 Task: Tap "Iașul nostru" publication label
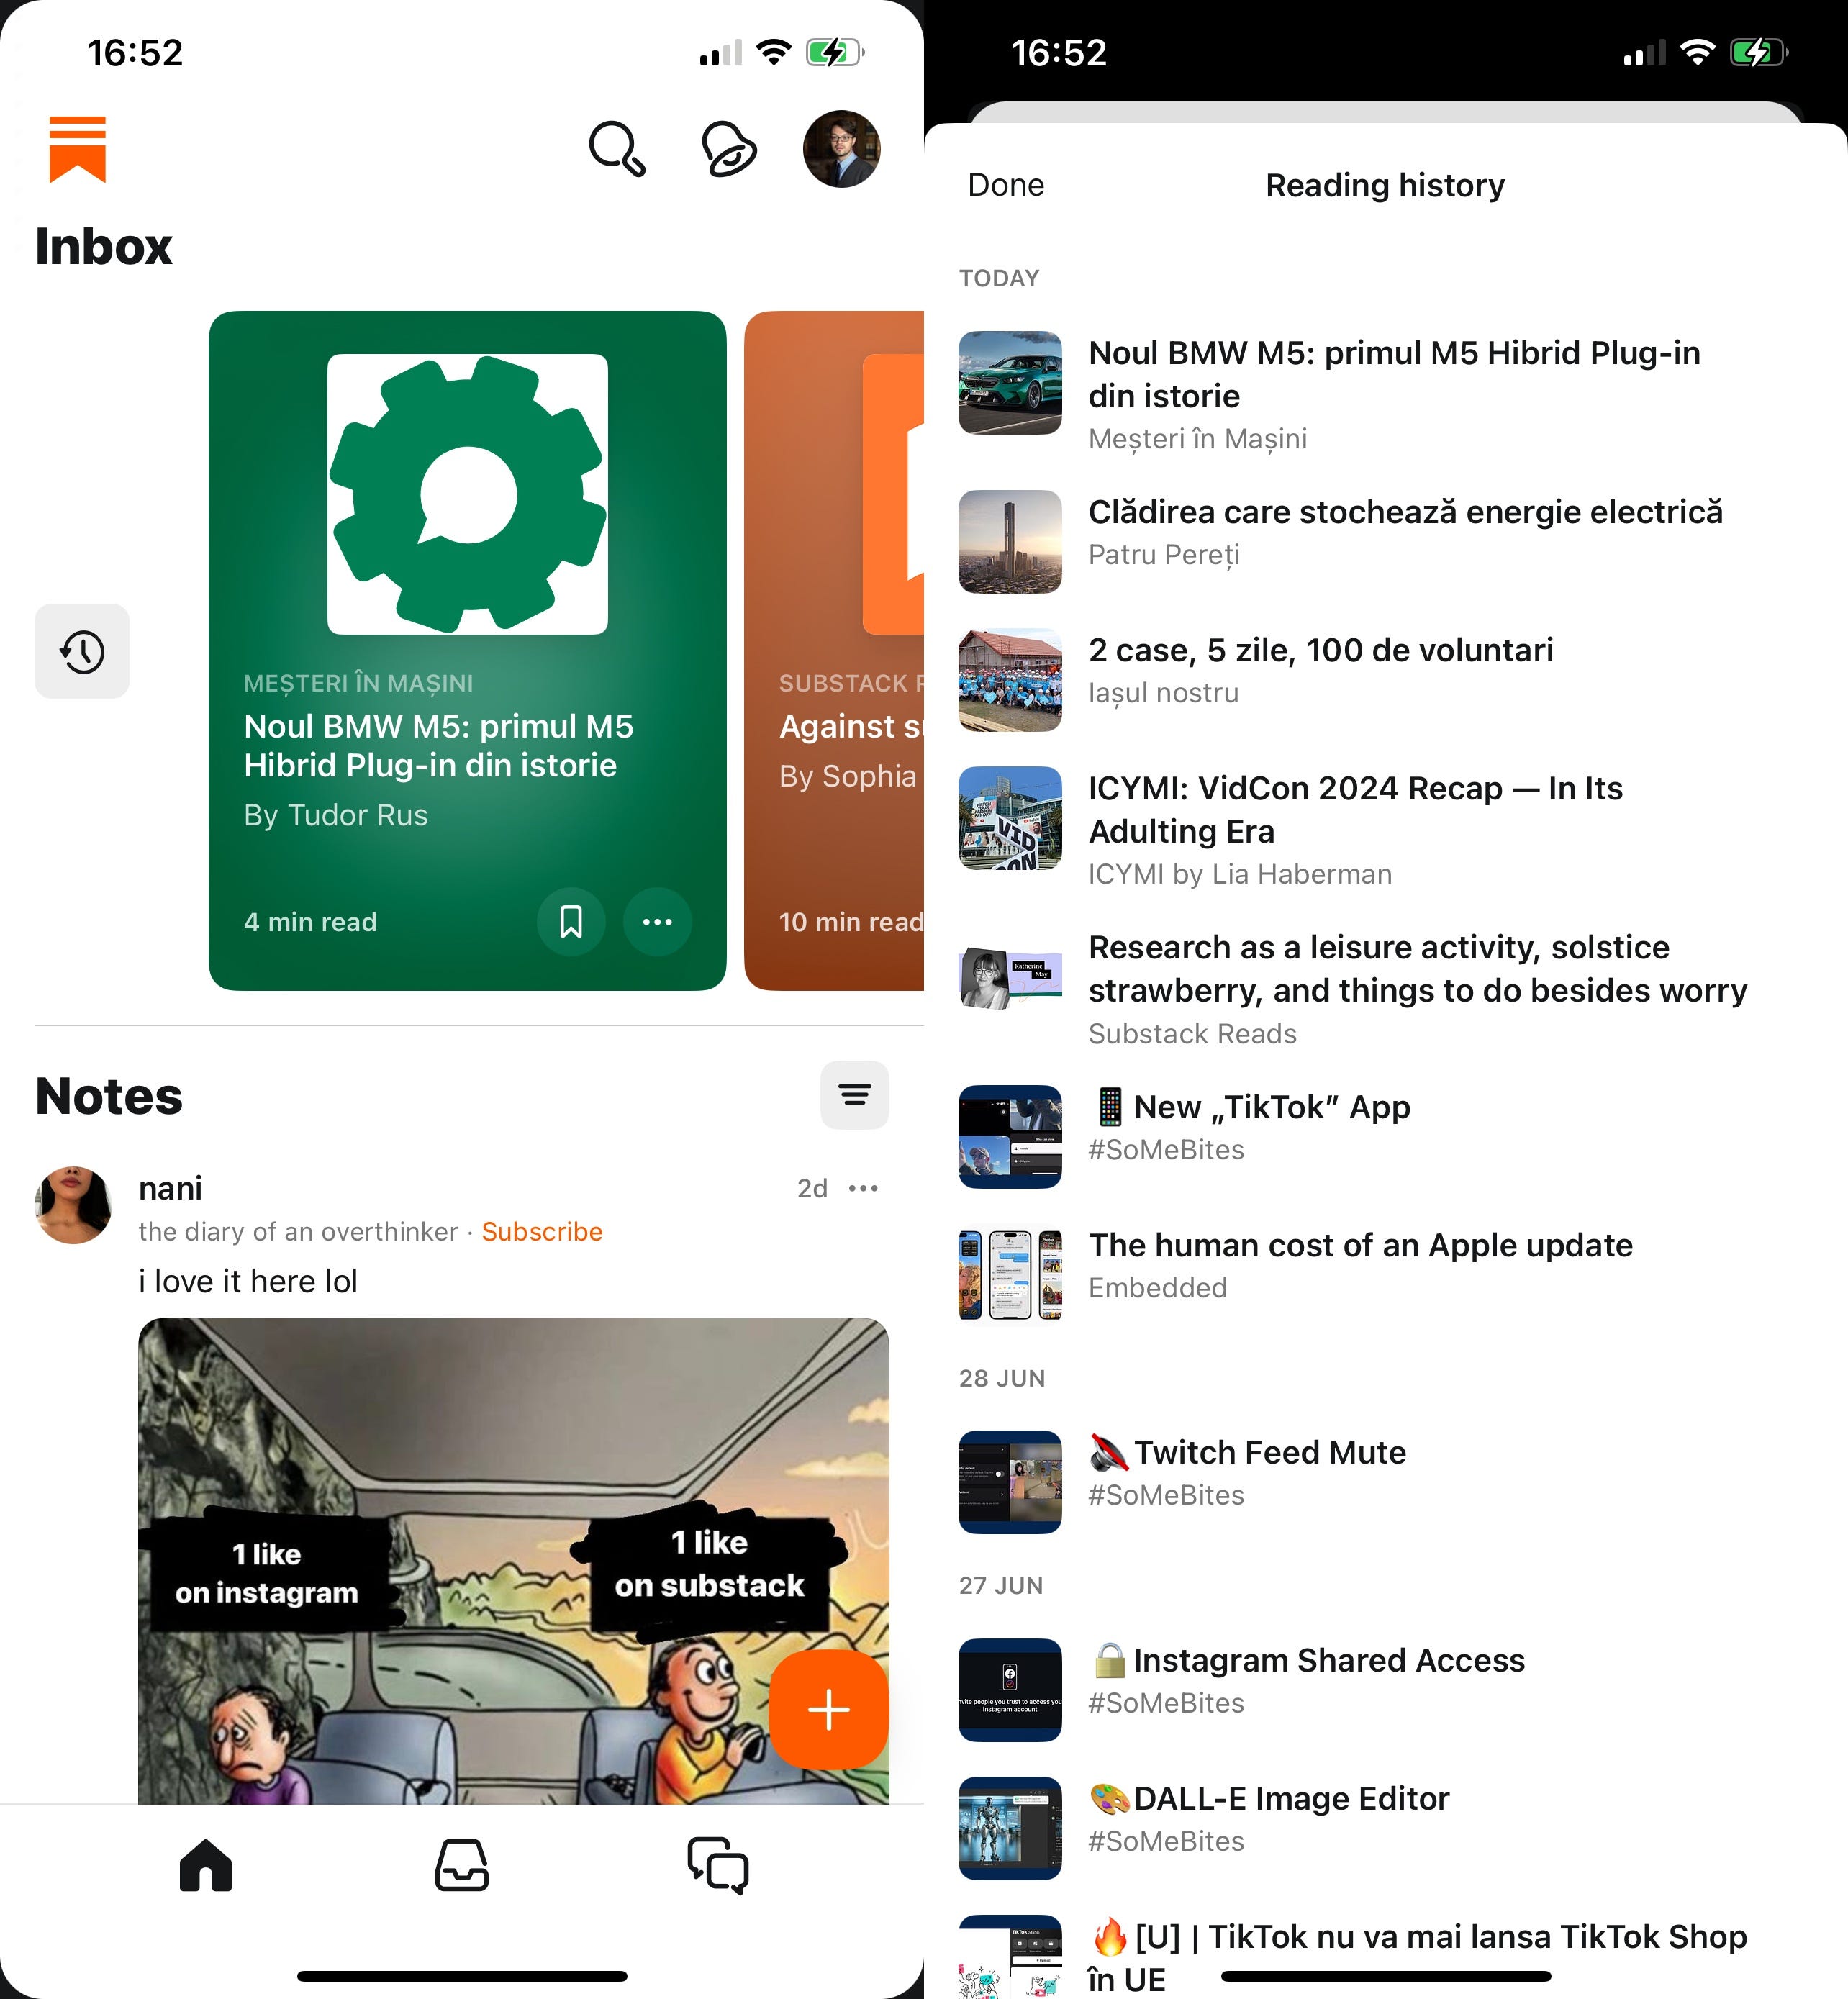point(1163,692)
